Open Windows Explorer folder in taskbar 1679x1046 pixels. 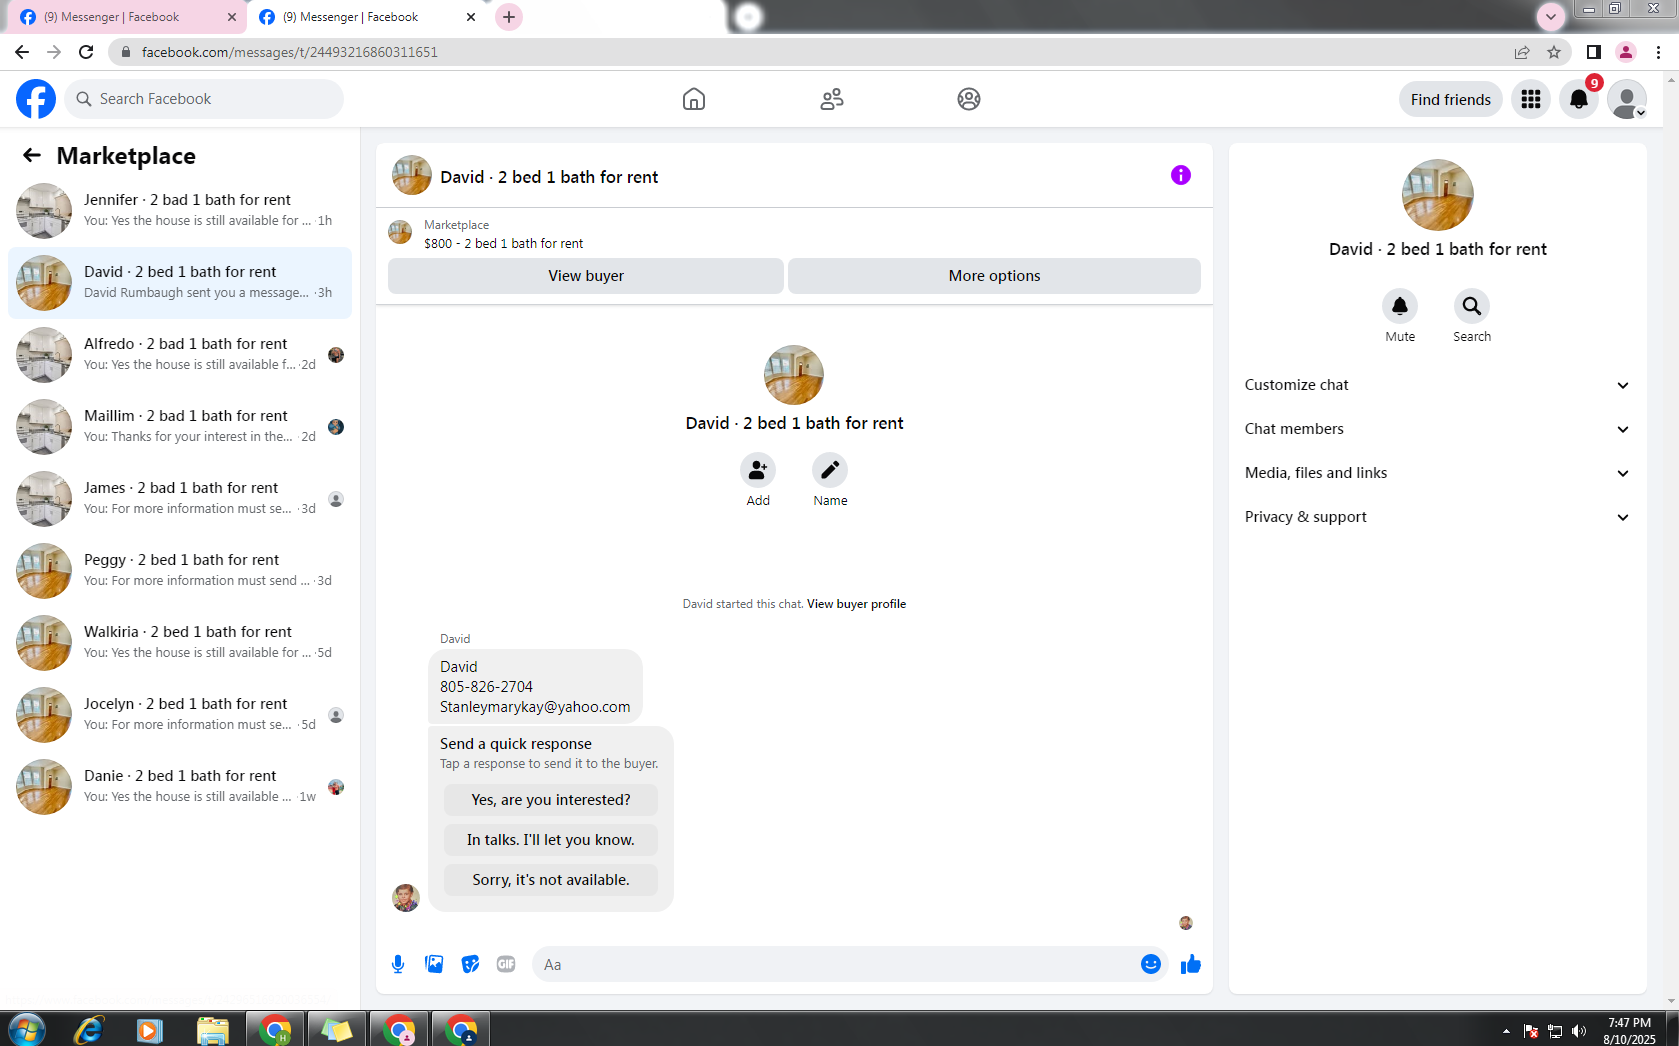212,1029
